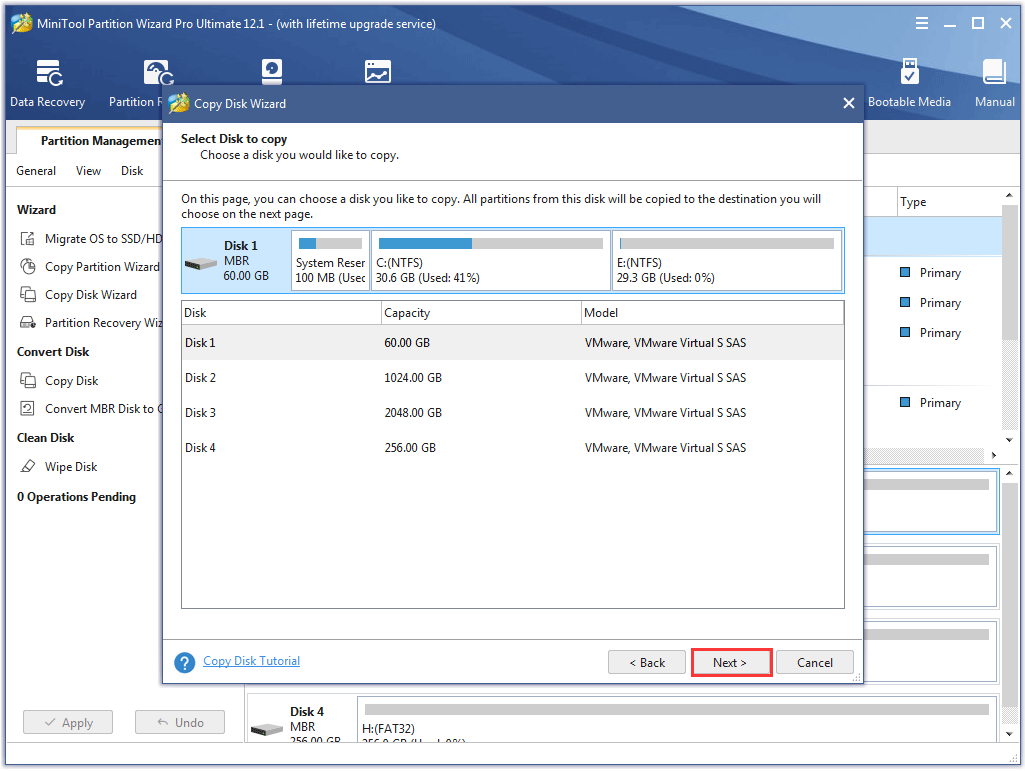
Task: Switch to the Partition Management tab
Action: click(x=91, y=141)
